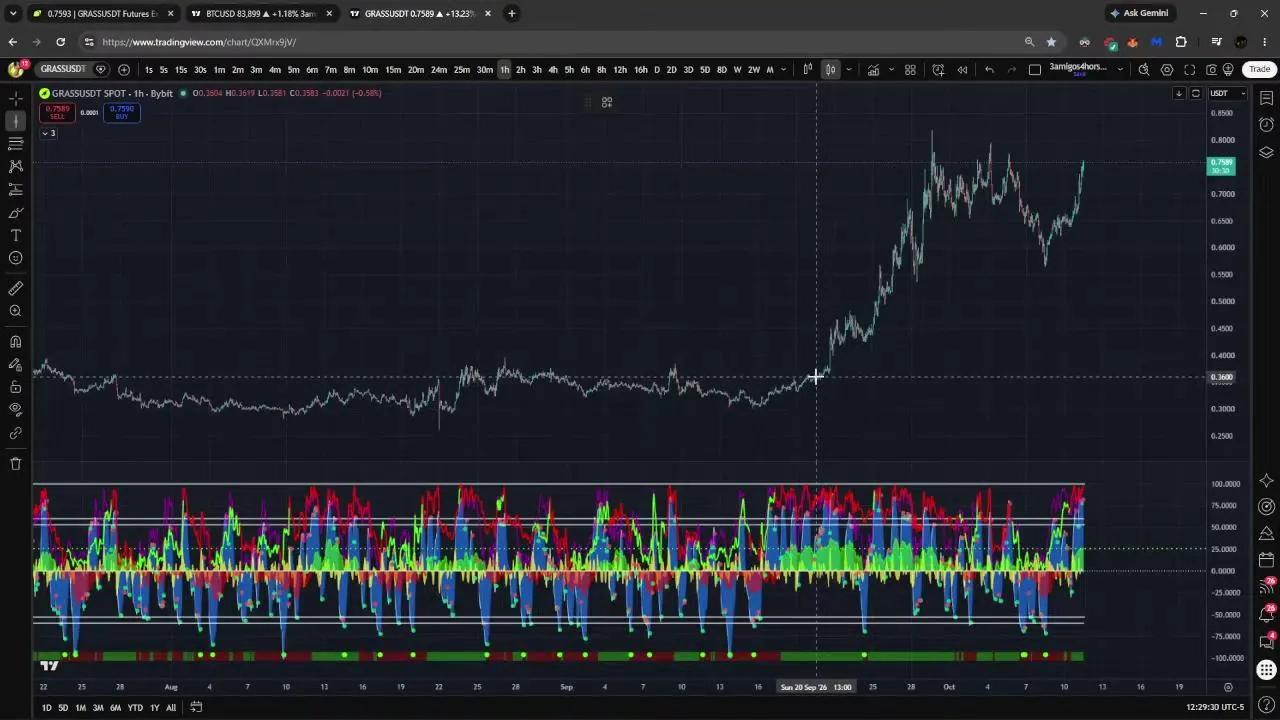Open the emoji and icons tool
1280x720 pixels.
(15, 258)
